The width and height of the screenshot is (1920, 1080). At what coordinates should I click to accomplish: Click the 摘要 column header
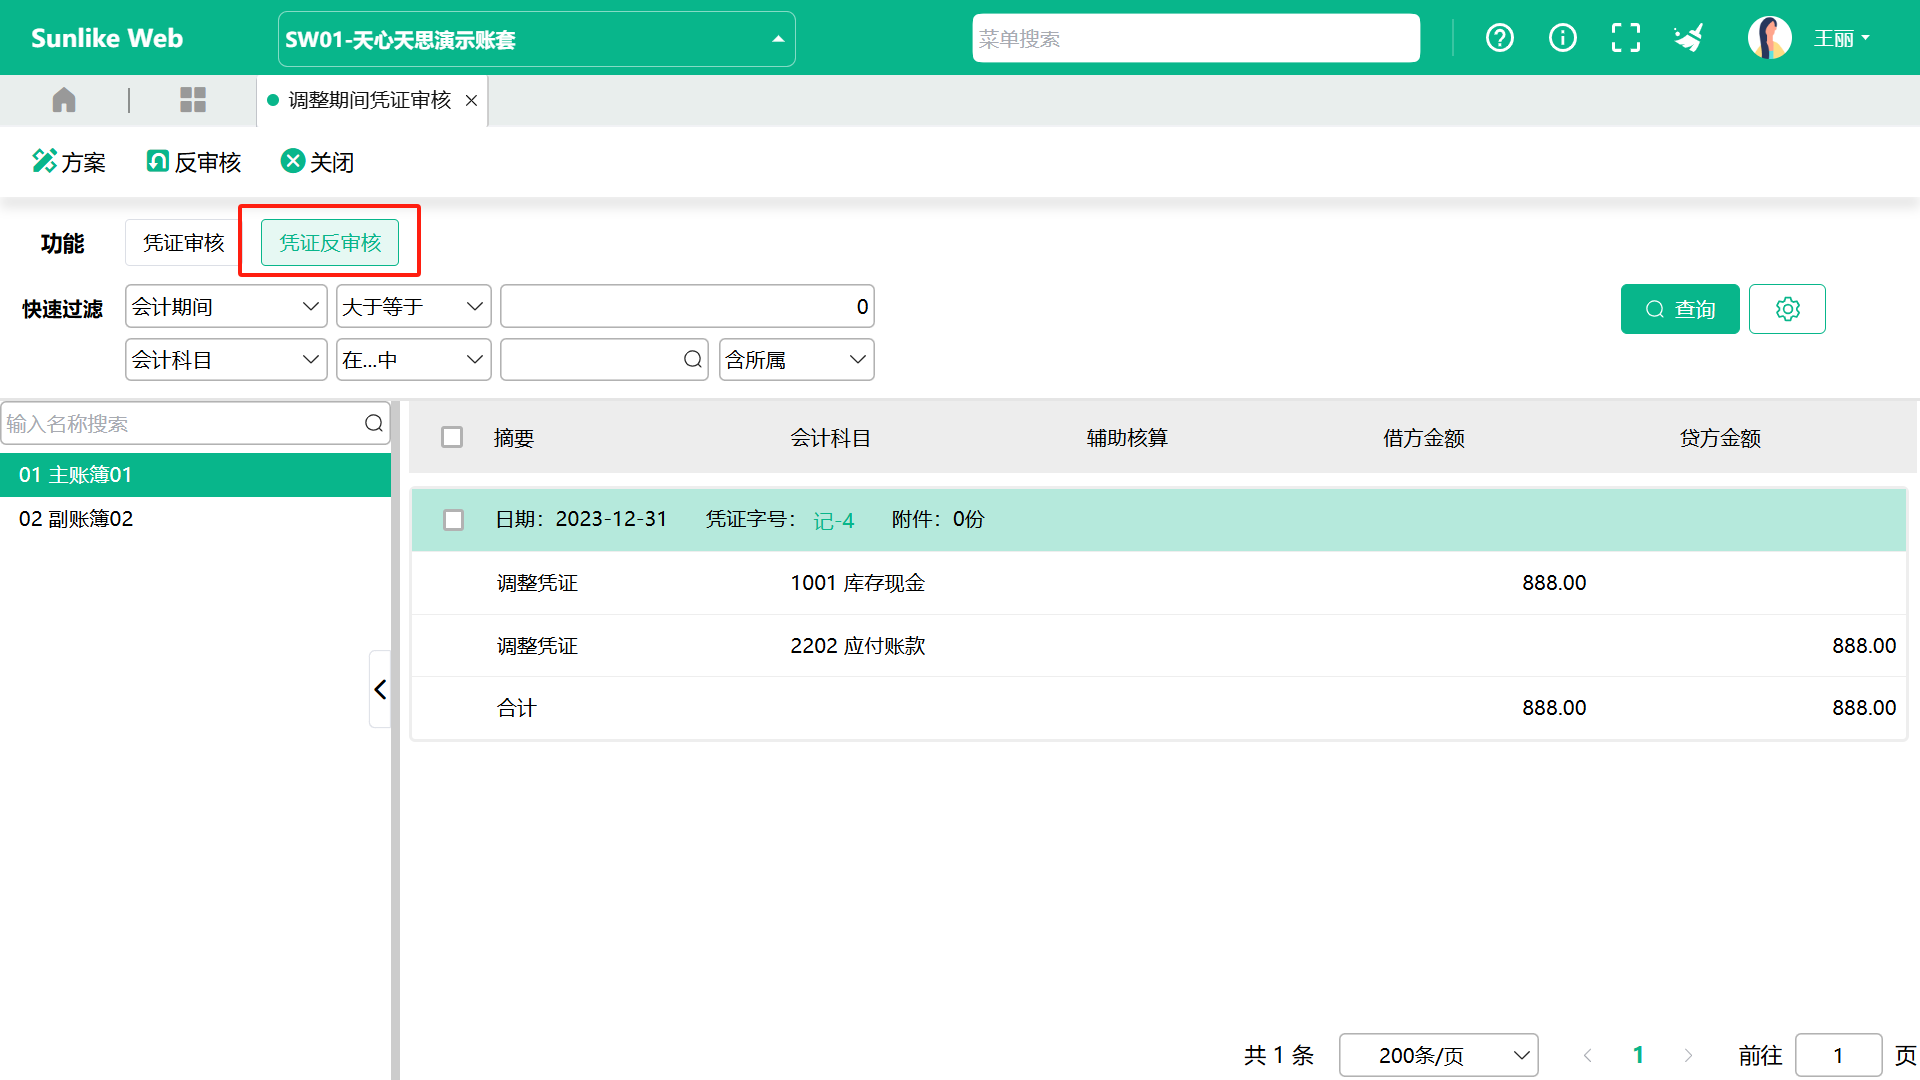click(x=514, y=438)
